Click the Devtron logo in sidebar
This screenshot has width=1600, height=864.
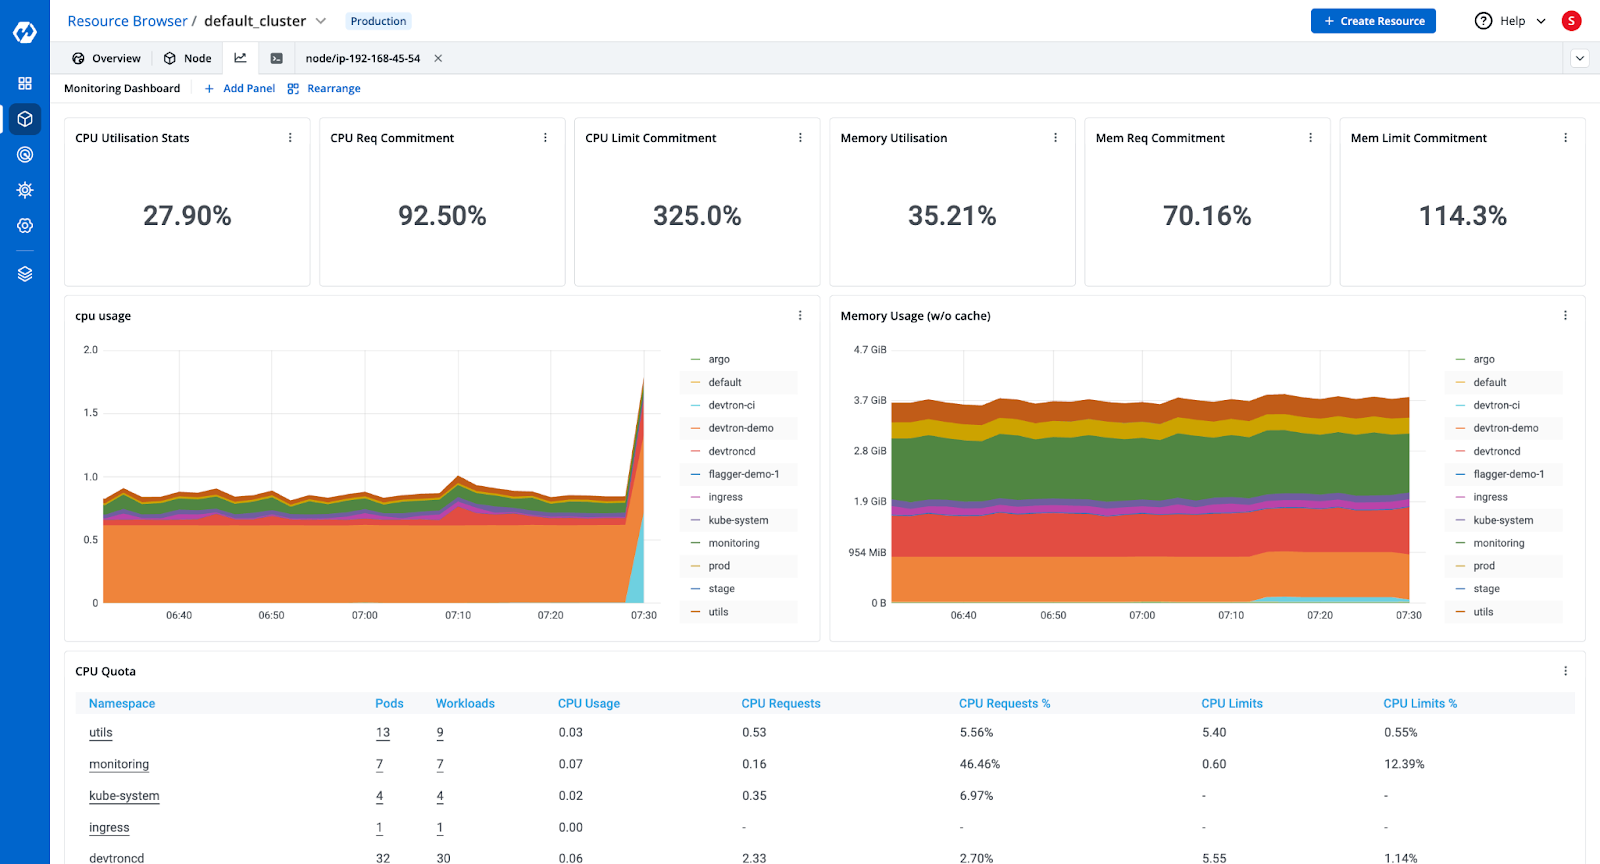(25, 32)
